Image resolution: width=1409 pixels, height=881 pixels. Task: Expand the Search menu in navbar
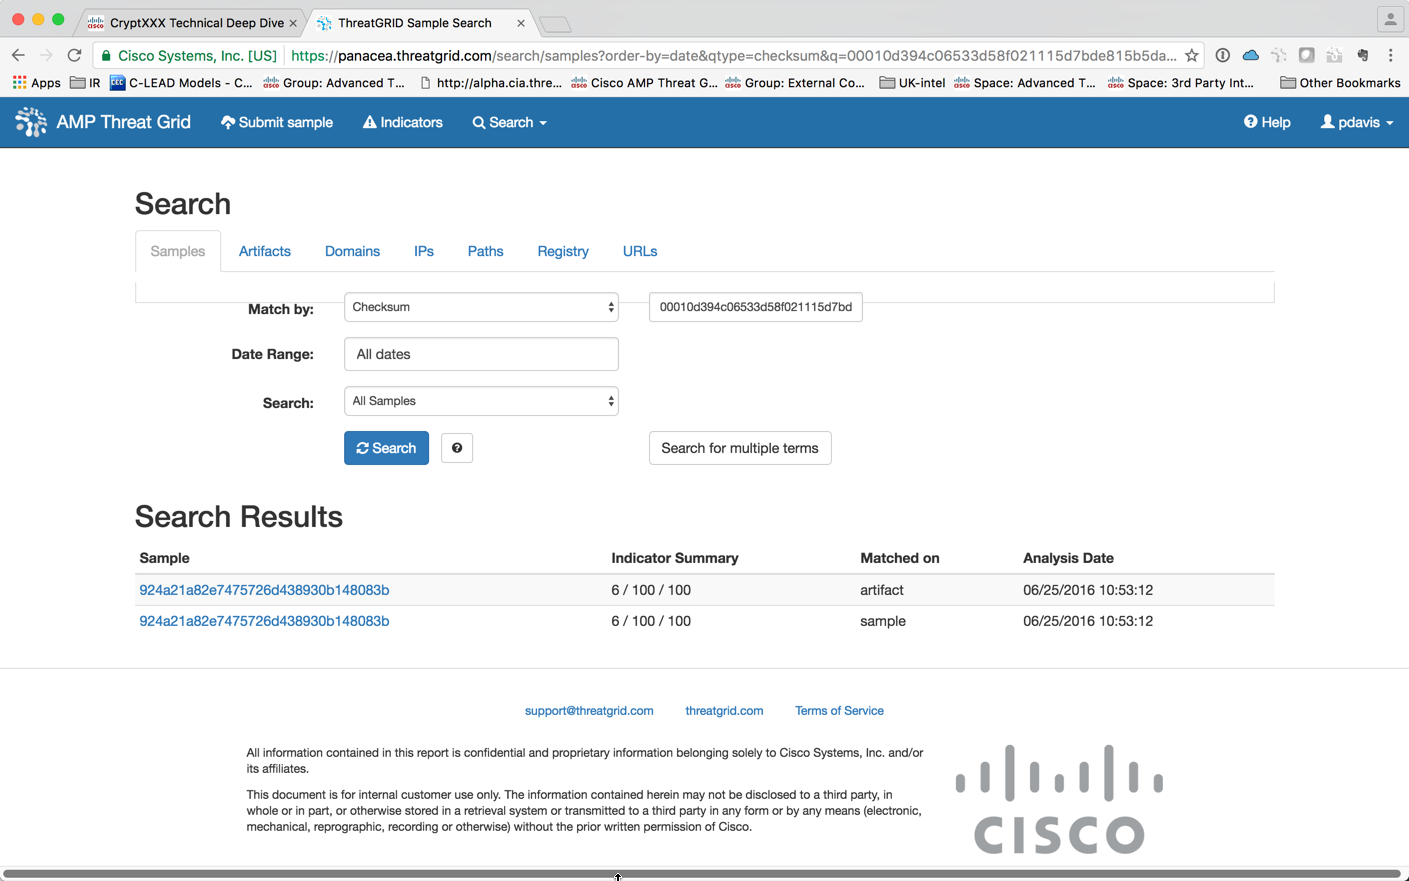510,122
